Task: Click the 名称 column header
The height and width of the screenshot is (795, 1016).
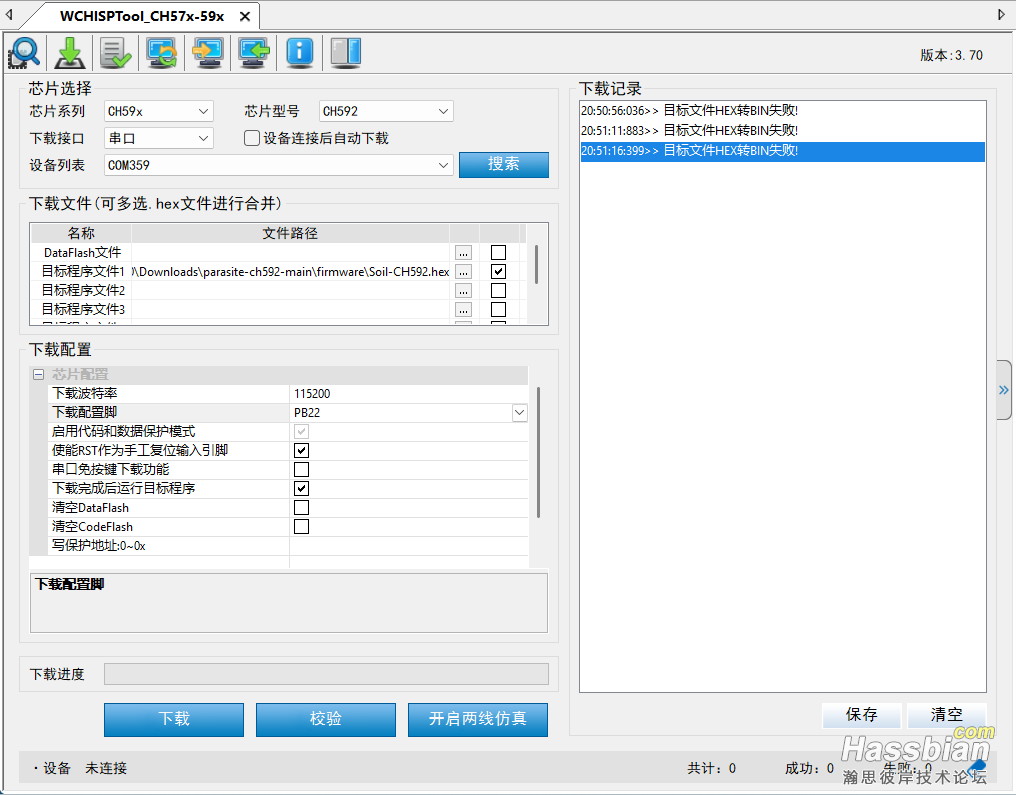Action: click(81, 233)
